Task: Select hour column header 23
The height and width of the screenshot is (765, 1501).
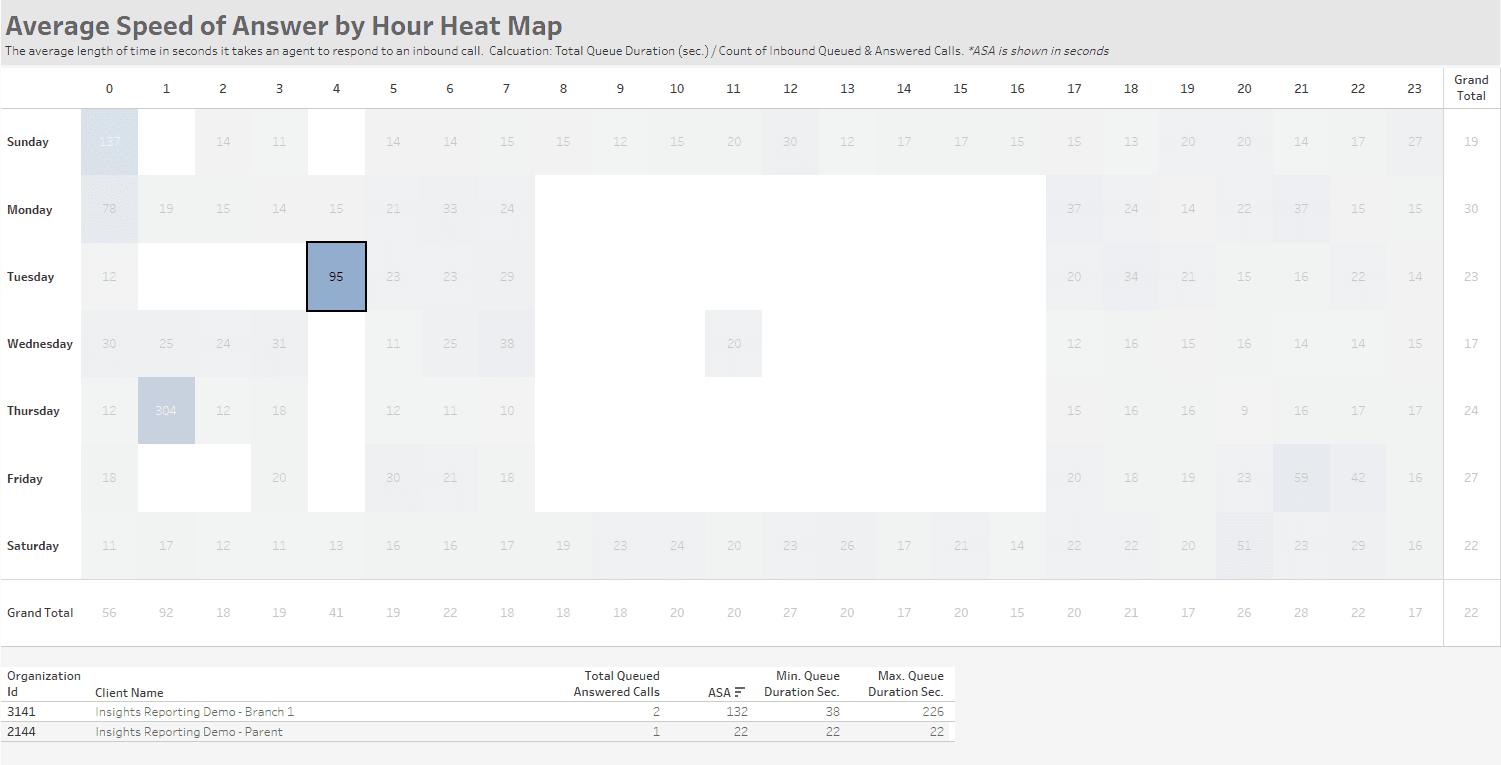Action: (x=1414, y=88)
